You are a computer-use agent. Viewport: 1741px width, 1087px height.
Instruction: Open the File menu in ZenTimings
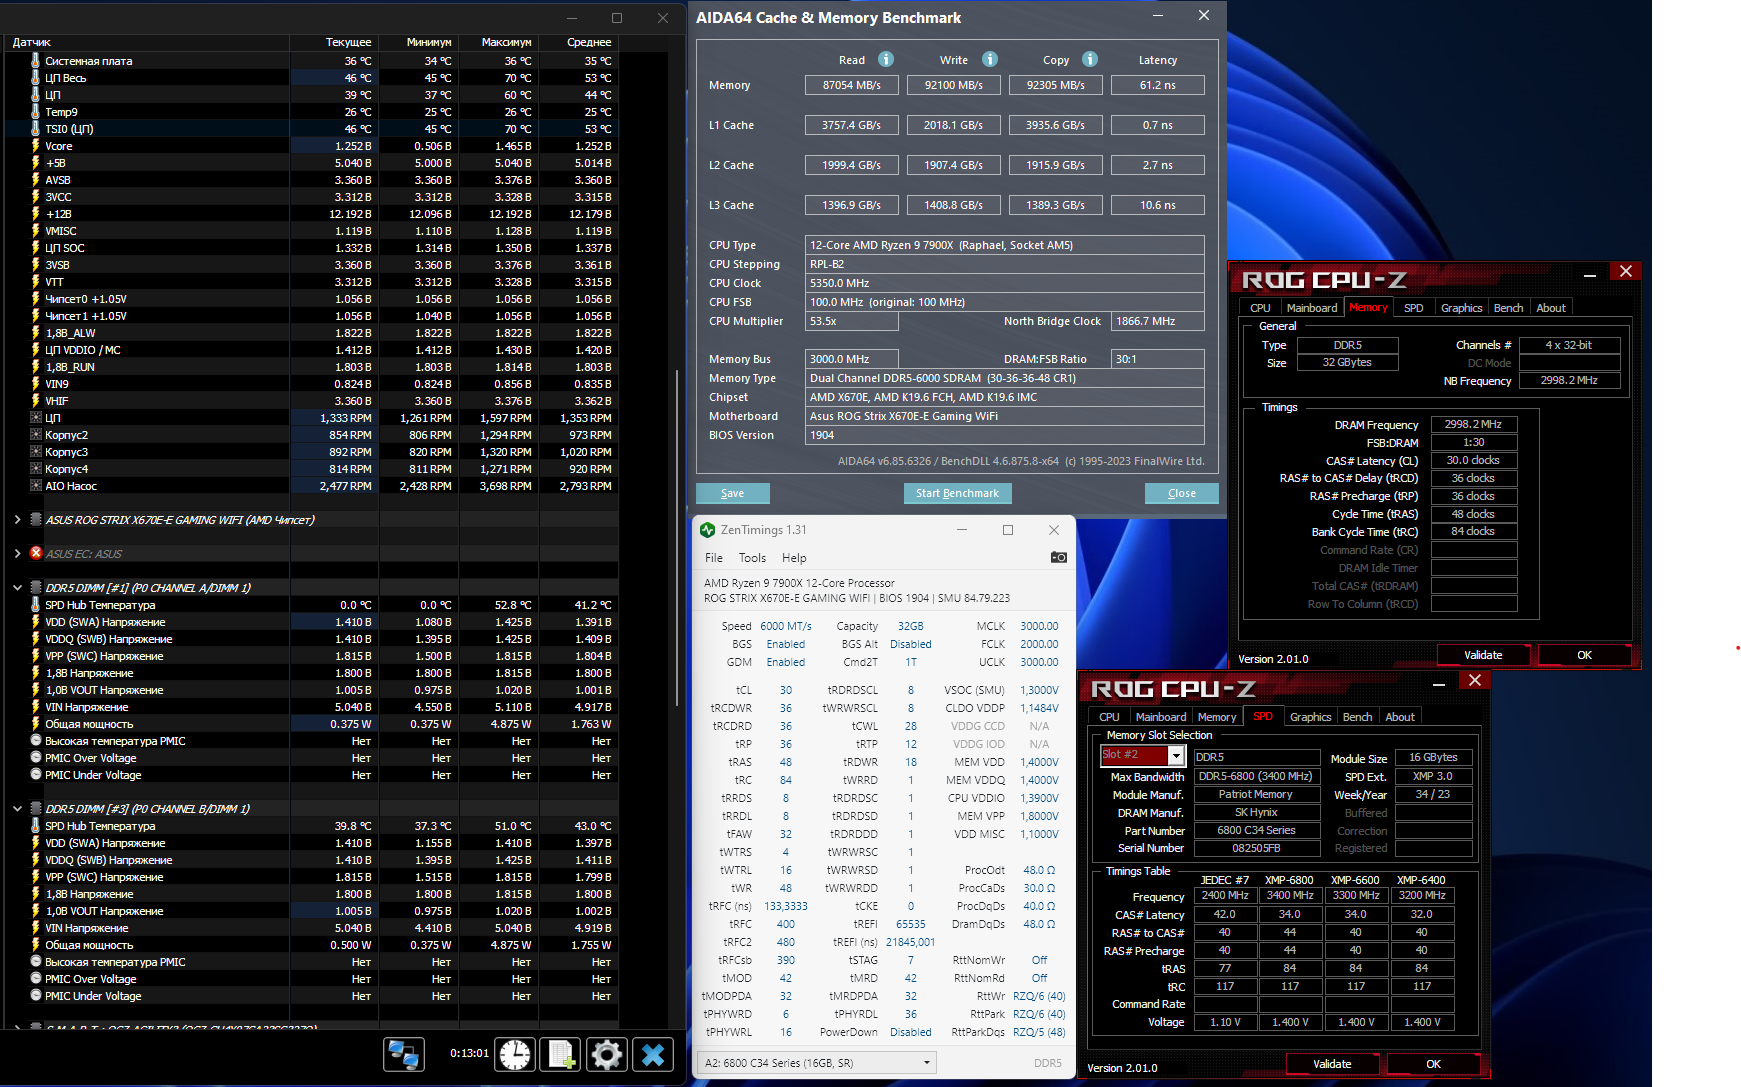click(x=714, y=558)
